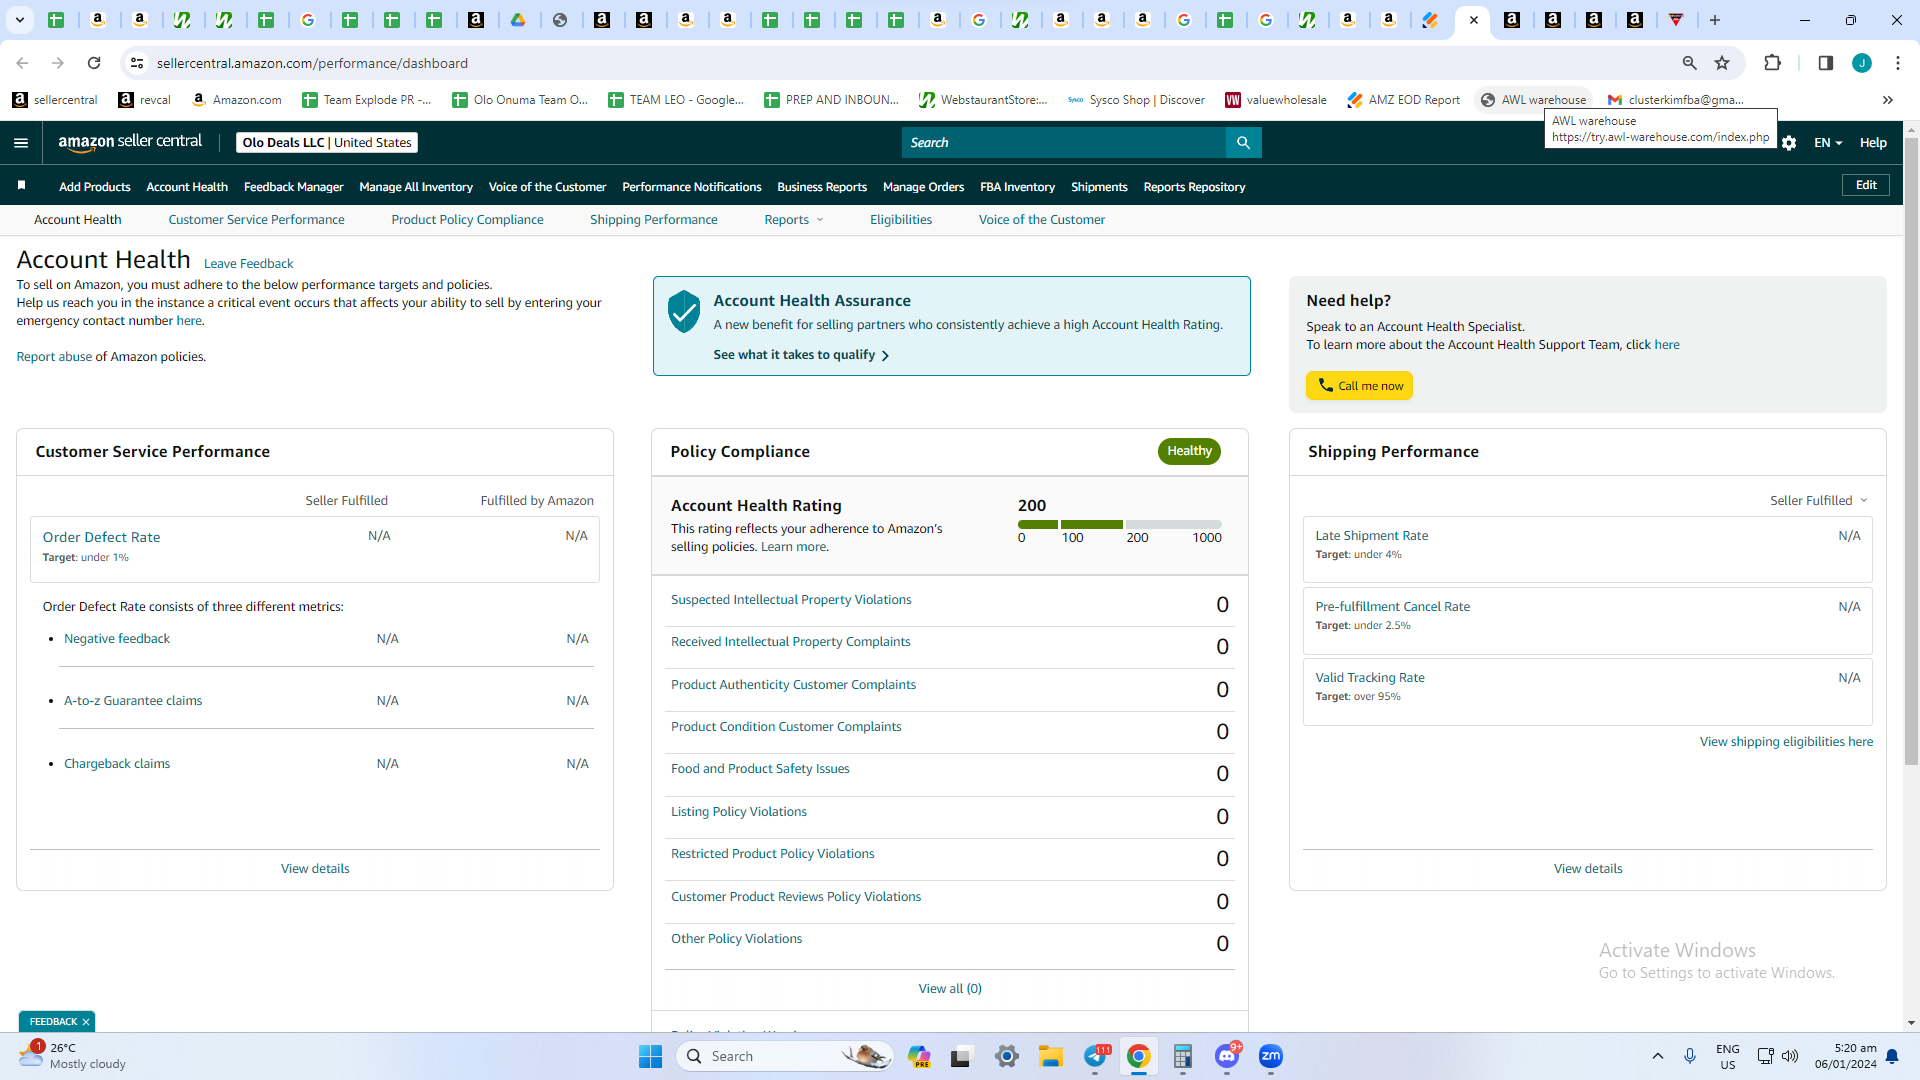Open the Learn more link for Account Health Rating
Viewport: 1920px width, 1080px height.
793,547
